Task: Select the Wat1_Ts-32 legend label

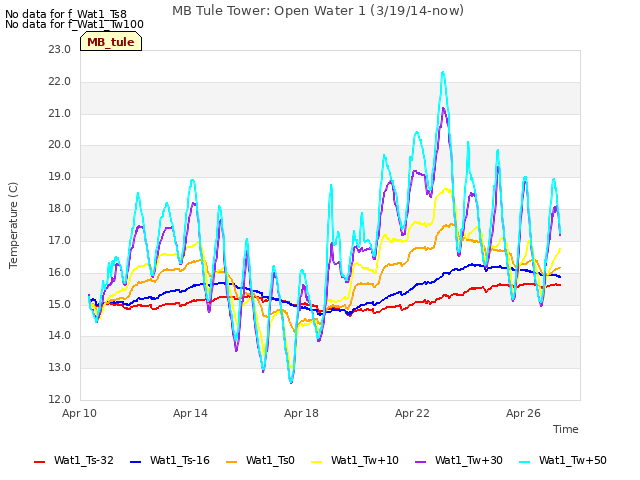Action: [84, 460]
